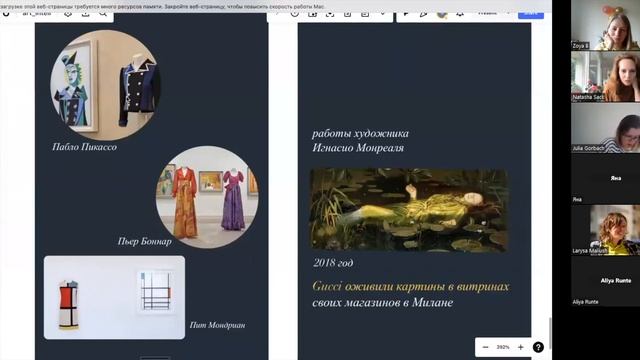The height and width of the screenshot is (360, 640).
Task: Select the Ophelia painting image by Gucci
Action: 409,210
